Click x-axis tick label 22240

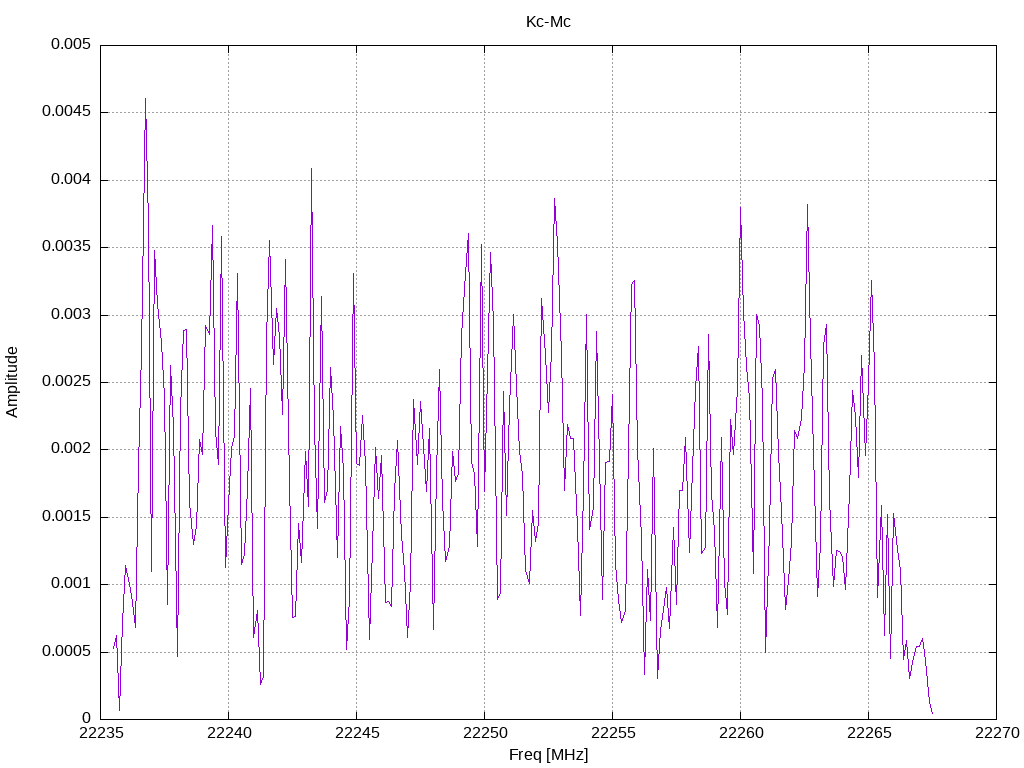(229, 733)
